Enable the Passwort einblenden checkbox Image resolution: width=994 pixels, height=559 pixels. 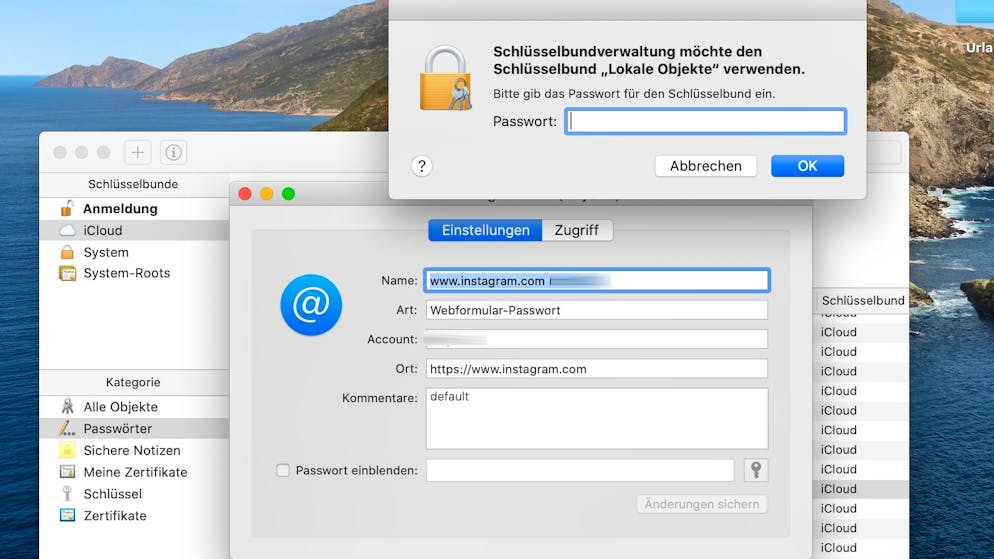(283, 470)
